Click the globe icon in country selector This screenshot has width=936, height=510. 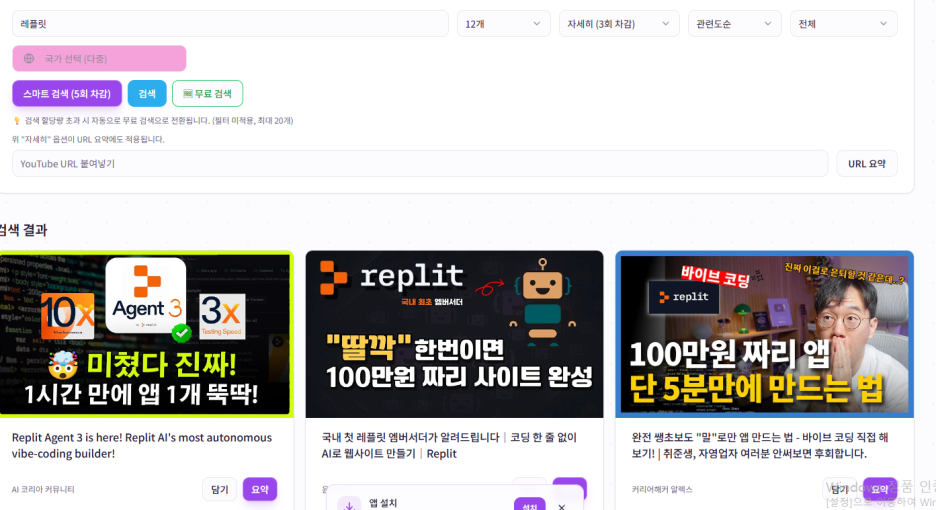(29, 59)
